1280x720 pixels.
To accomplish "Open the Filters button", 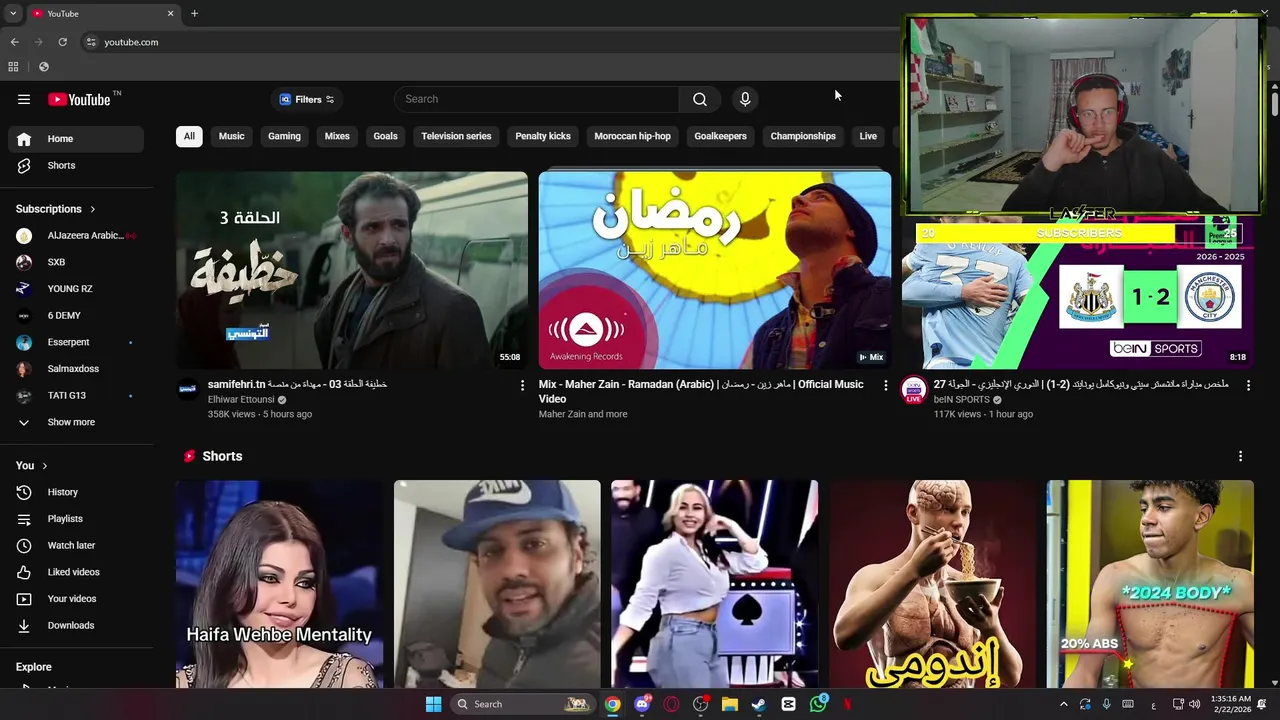I will click(x=306, y=99).
